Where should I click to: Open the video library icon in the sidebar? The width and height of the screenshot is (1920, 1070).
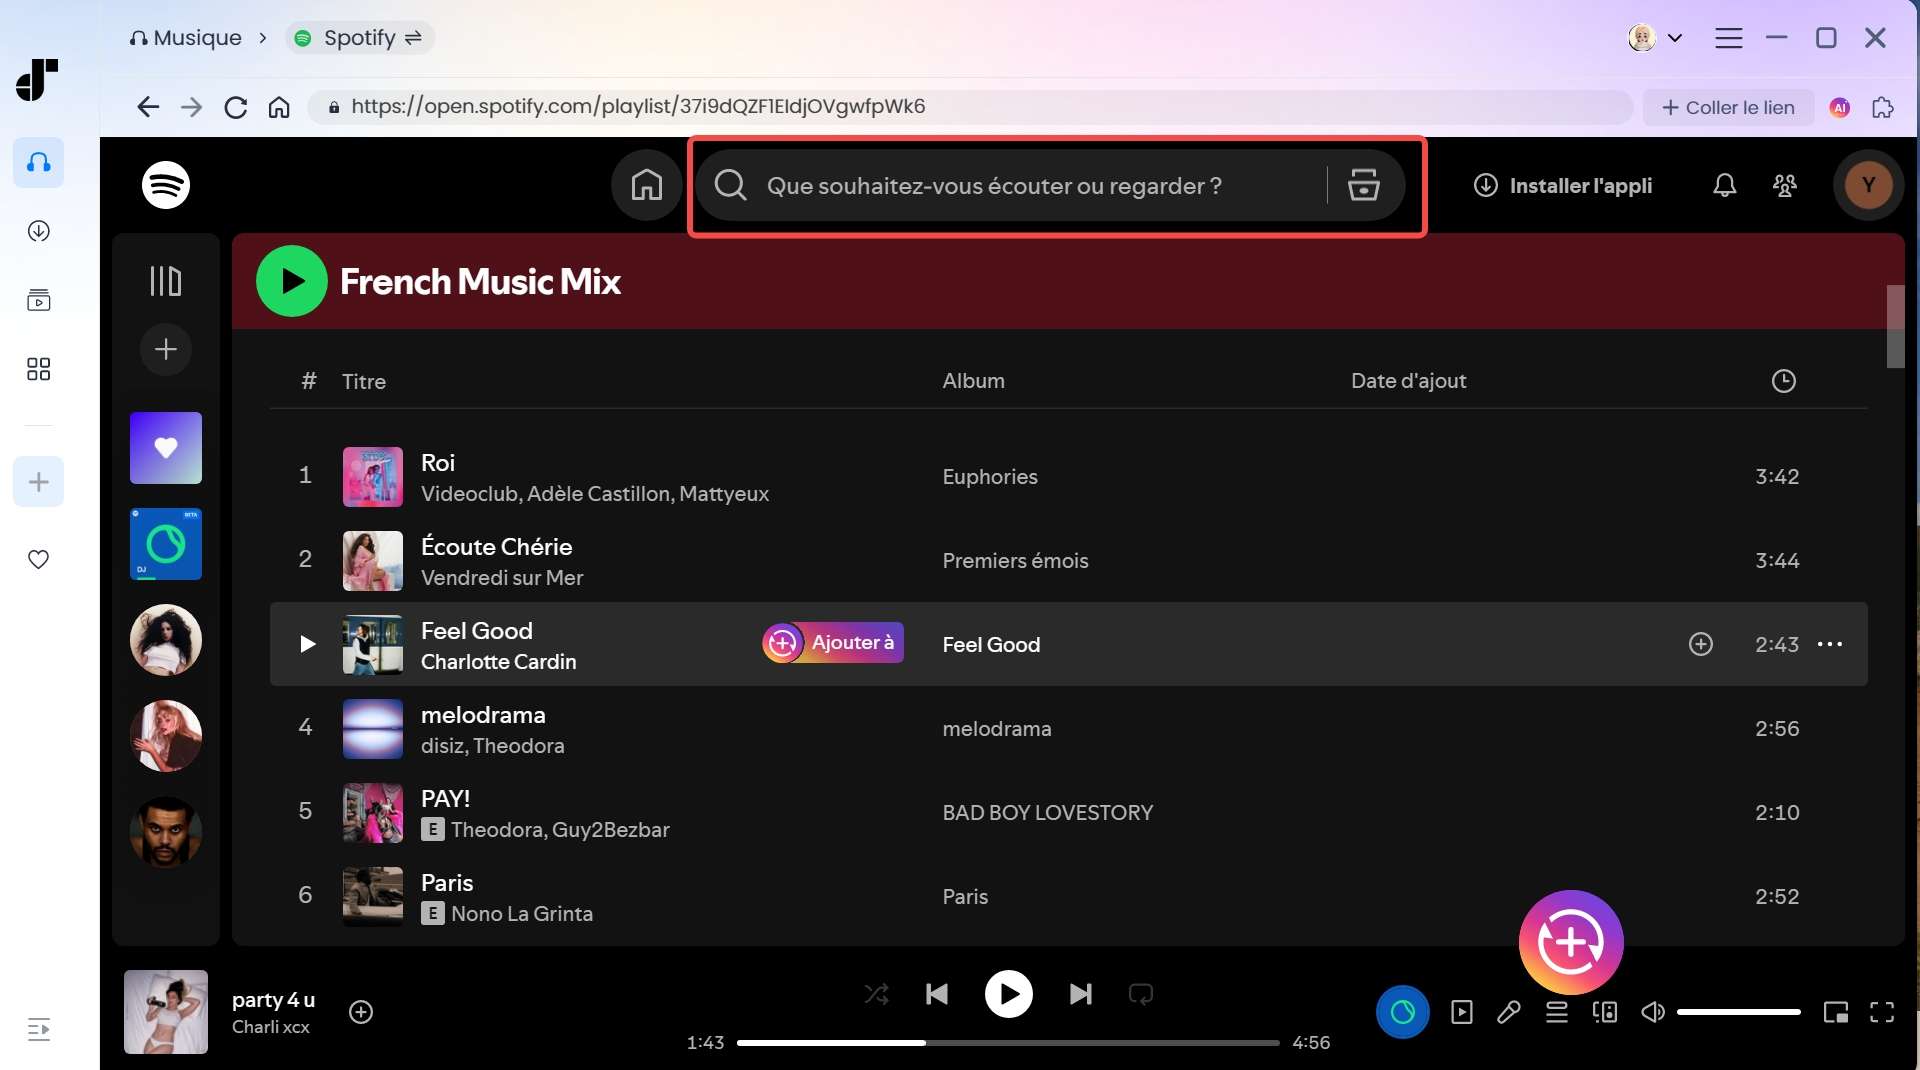click(38, 300)
